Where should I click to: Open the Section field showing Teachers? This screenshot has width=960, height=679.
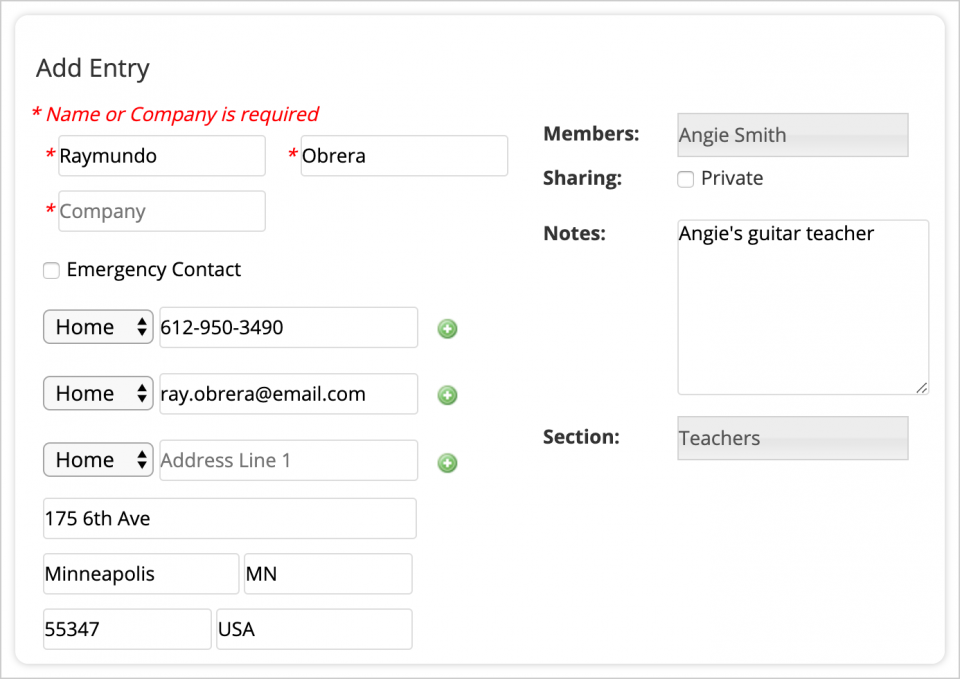(x=793, y=438)
